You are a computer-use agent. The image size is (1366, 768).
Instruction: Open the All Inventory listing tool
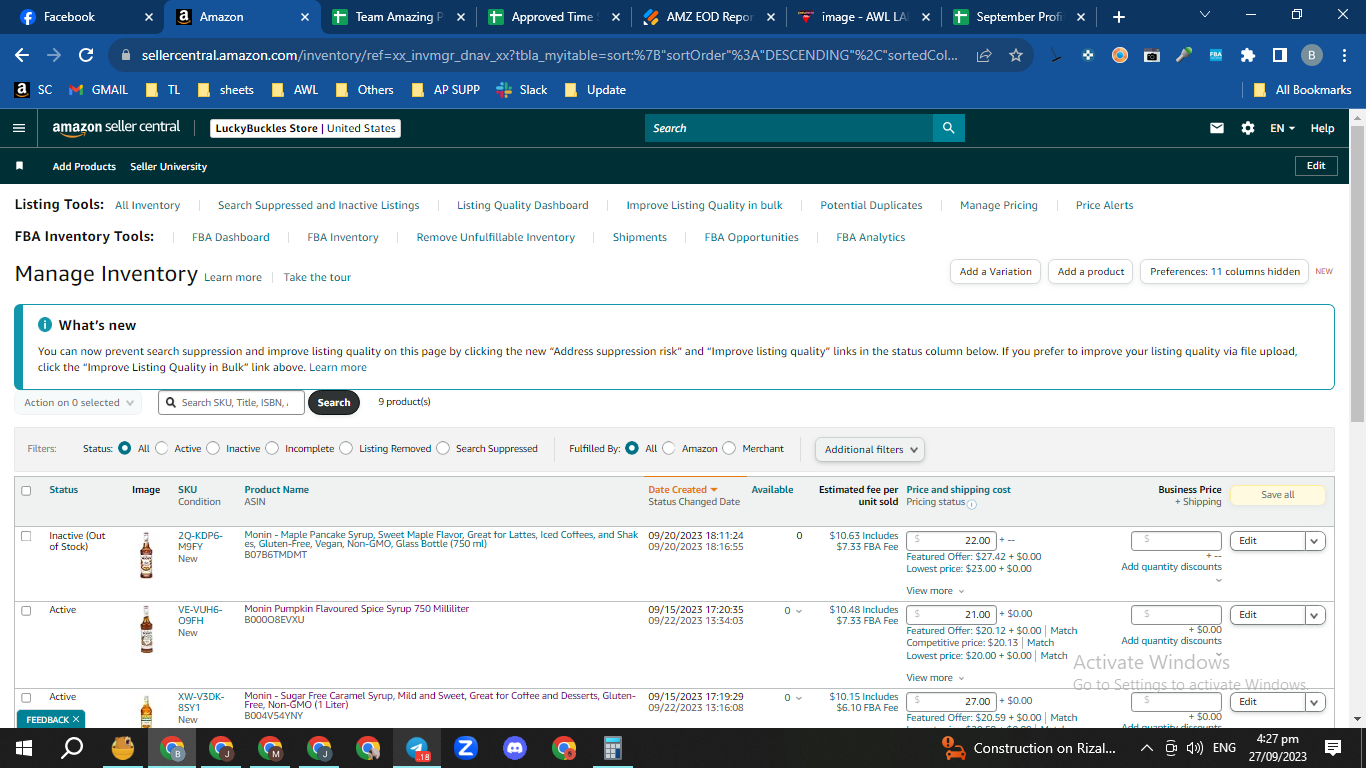(148, 205)
